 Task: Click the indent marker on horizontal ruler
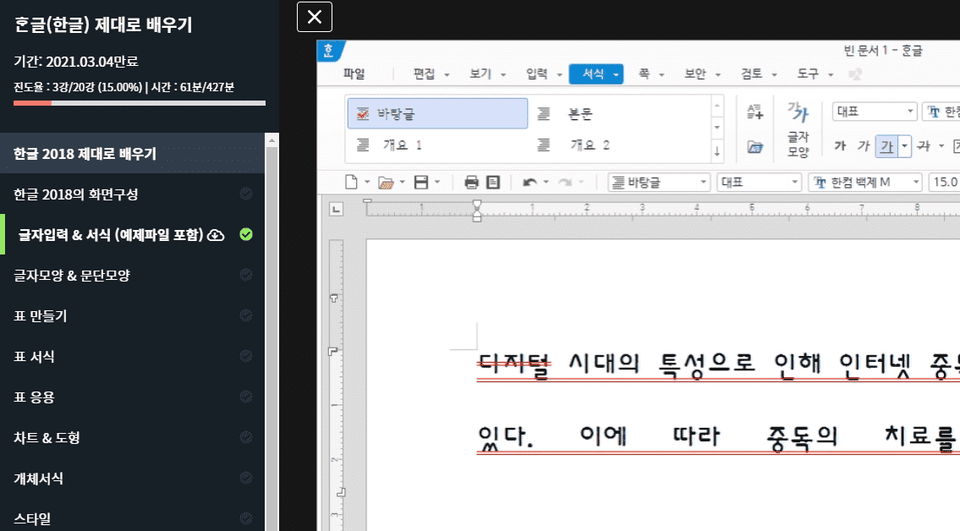coord(476,210)
